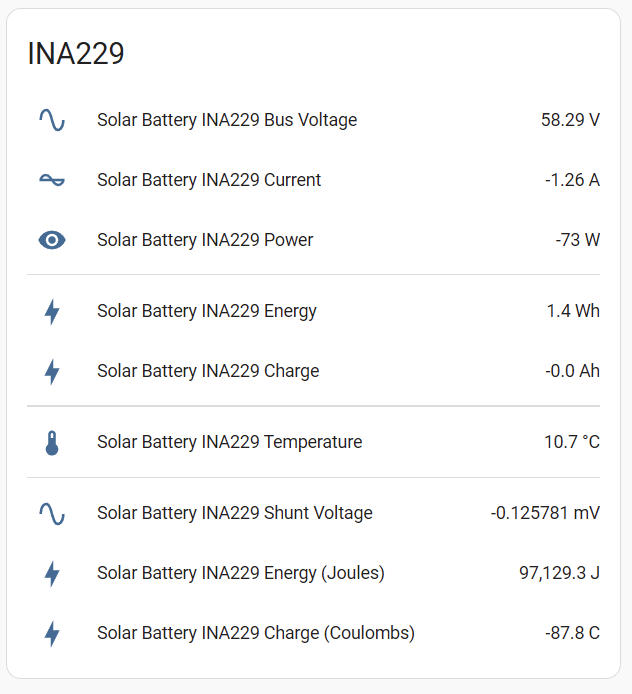Image resolution: width=632 pixels, height=694 pixels.
Task: Click the sine wave icon beside Shunt Voltage
Action: tap(52, 513)
